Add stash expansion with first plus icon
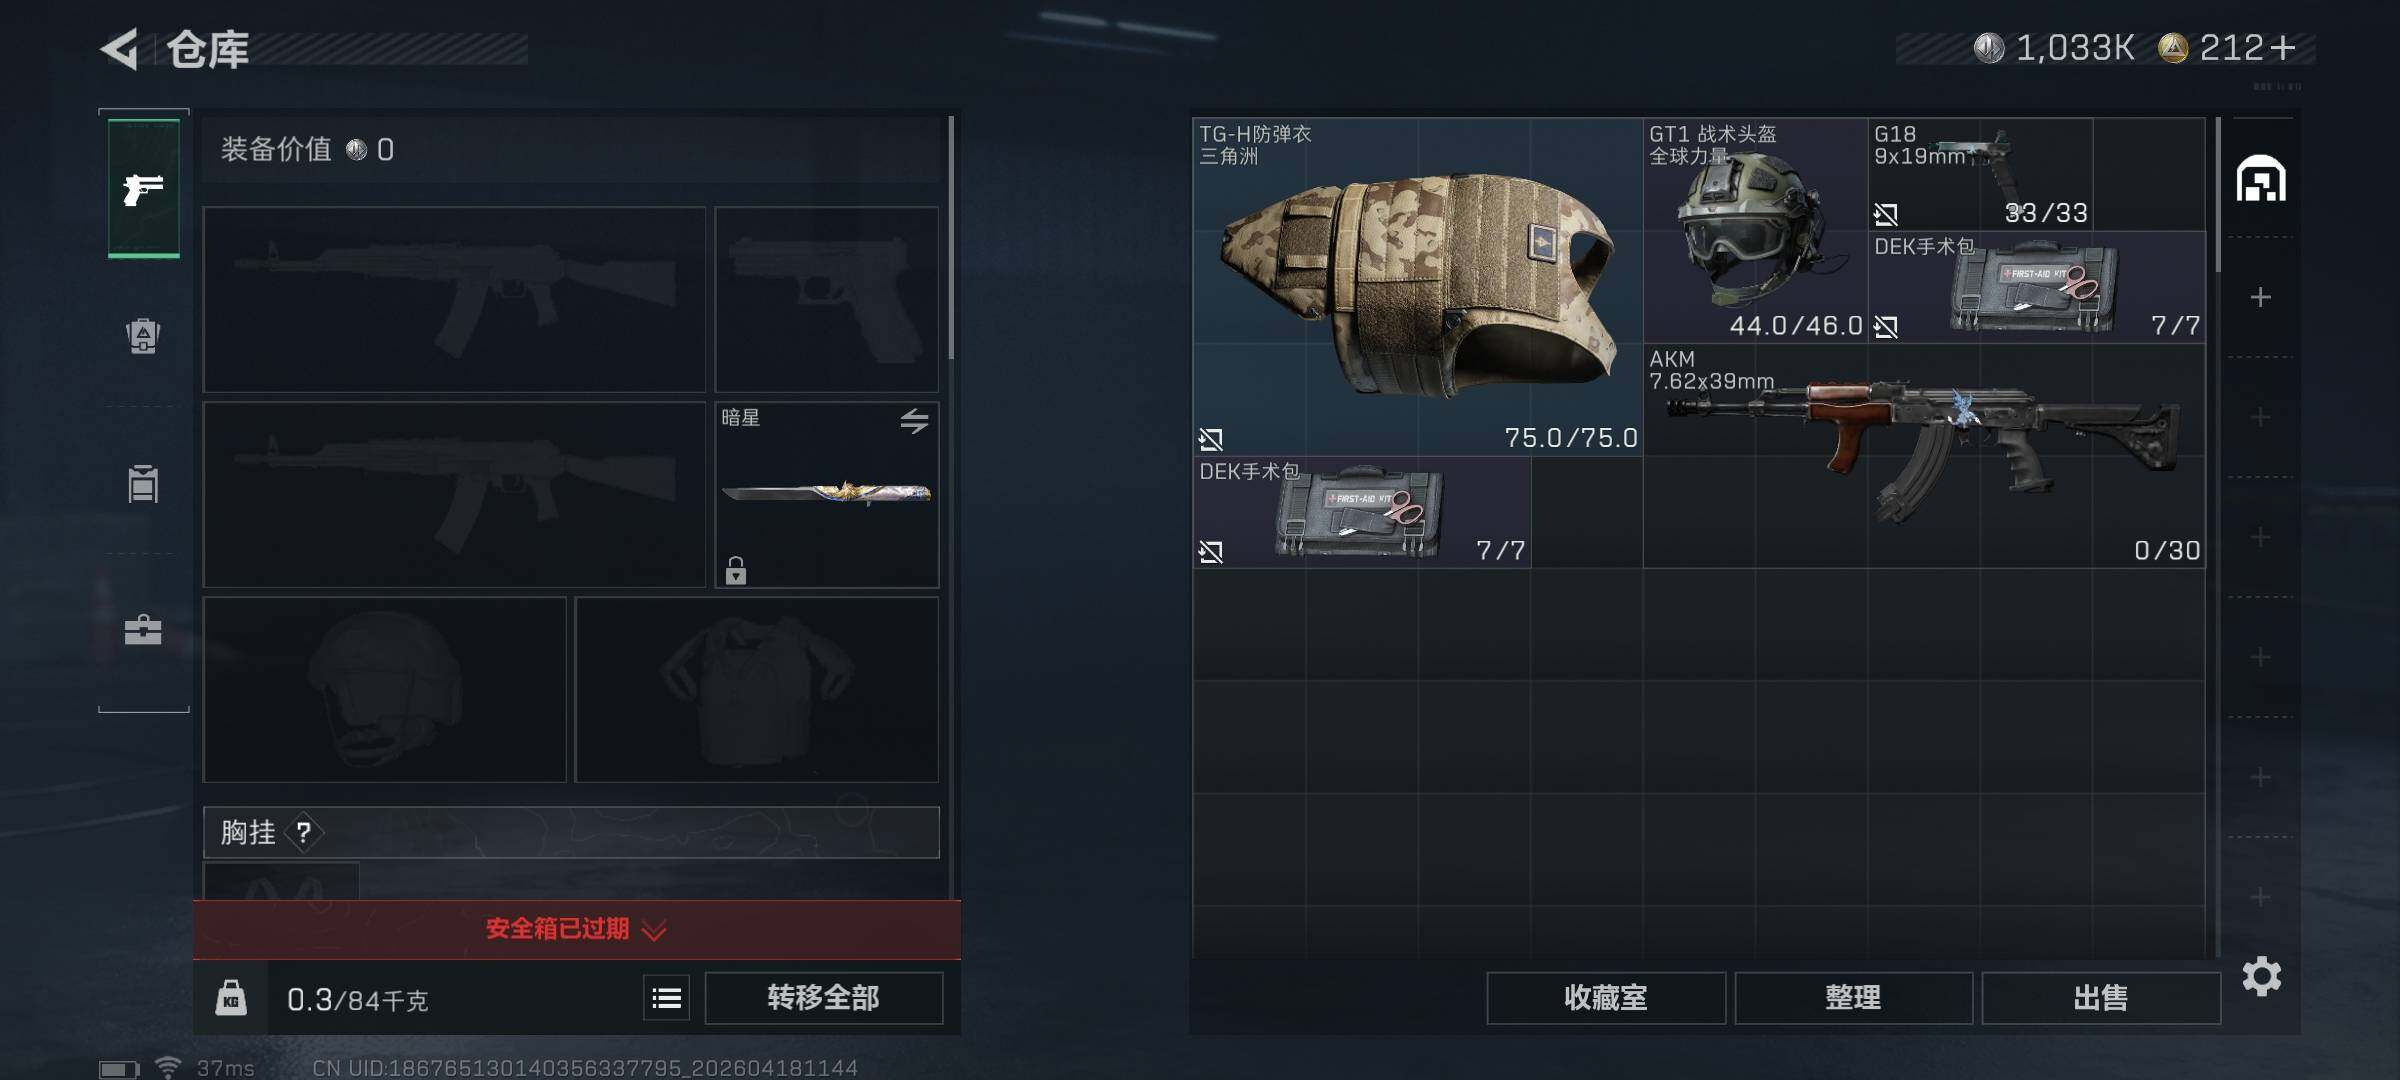 click(x=2260, y=297)
